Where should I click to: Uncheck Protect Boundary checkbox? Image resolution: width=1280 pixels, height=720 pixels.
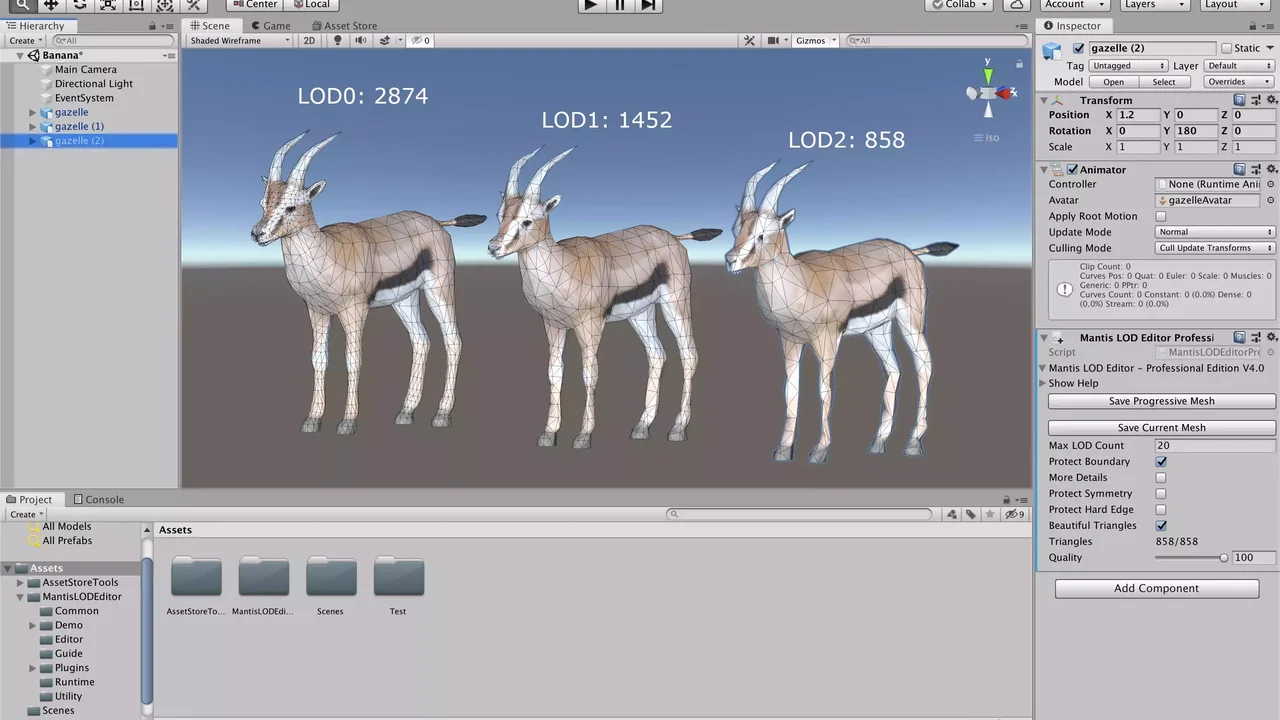(x=1161, y=462)
